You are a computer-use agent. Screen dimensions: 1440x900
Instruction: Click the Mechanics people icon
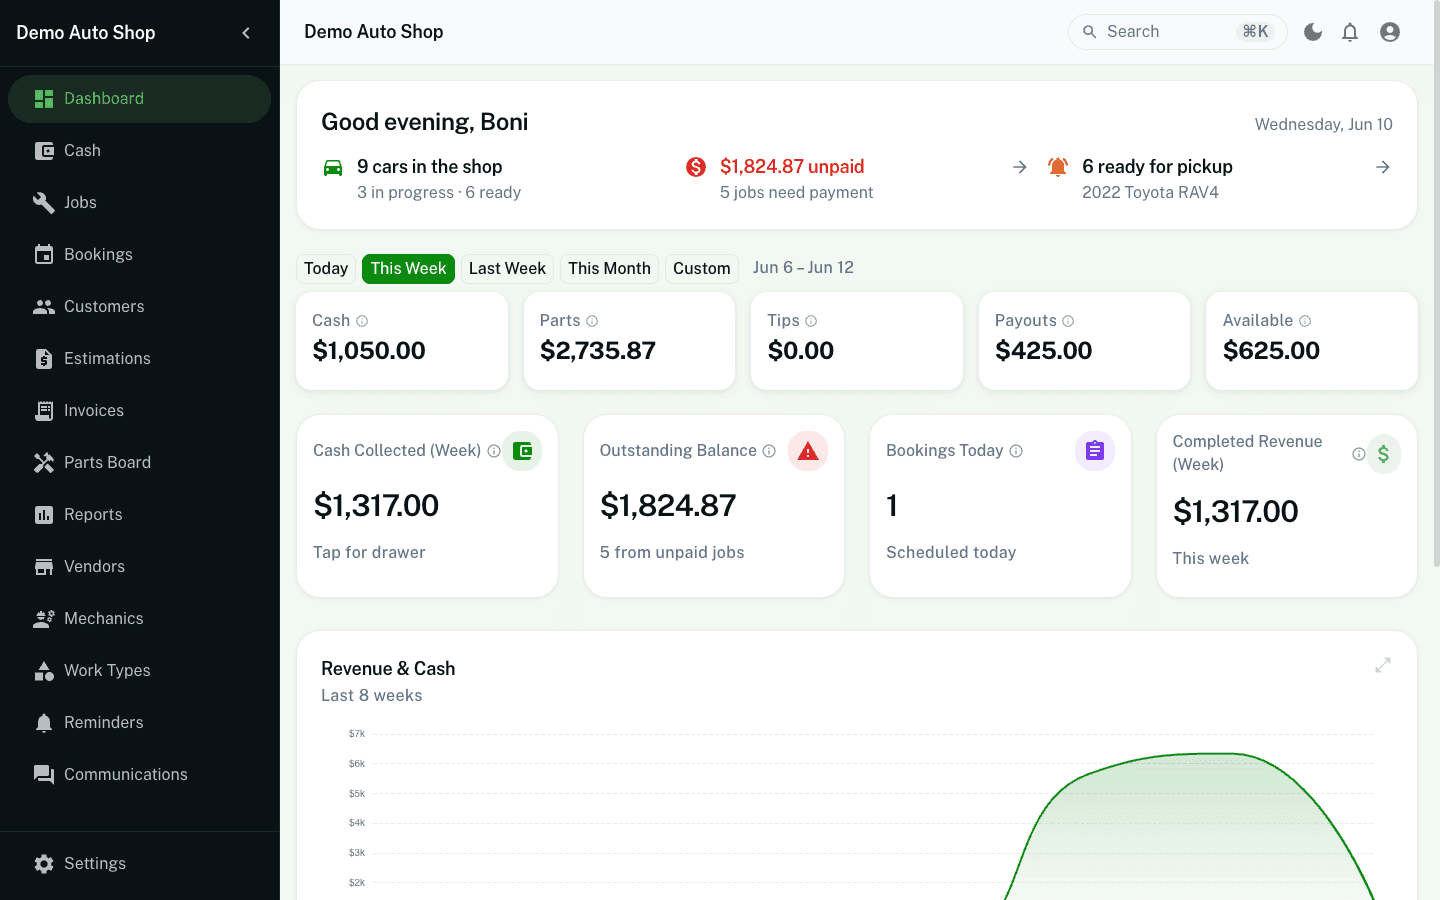(x=44, y=619)
